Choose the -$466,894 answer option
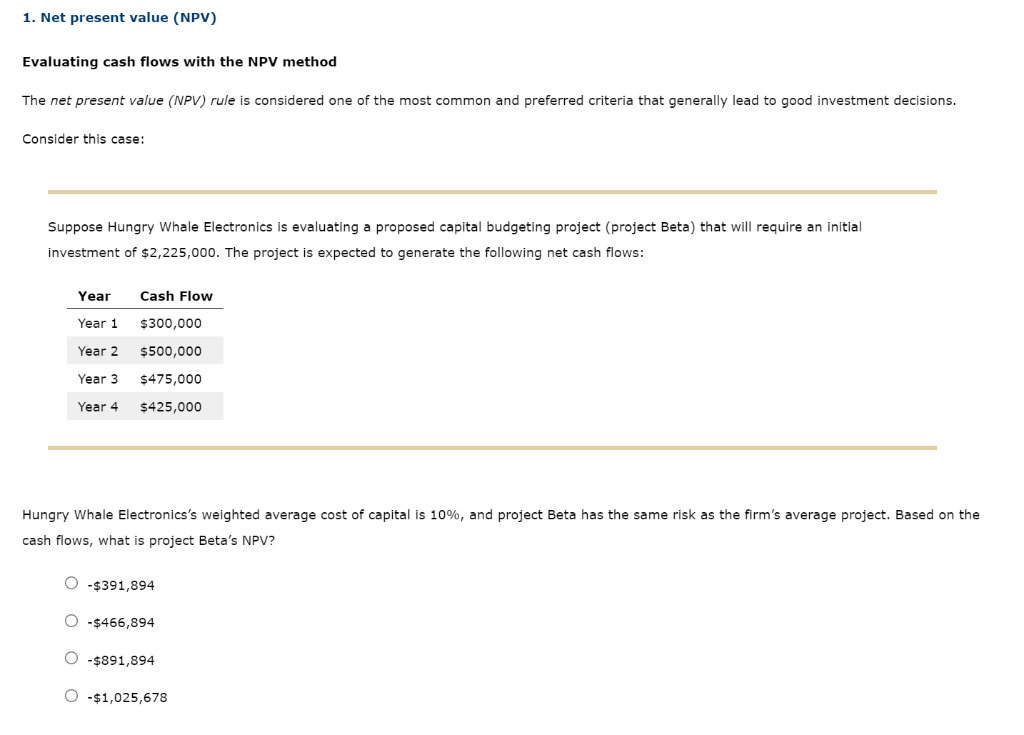This screenshot has height=735, width=1024. click(x=71, y=621)
